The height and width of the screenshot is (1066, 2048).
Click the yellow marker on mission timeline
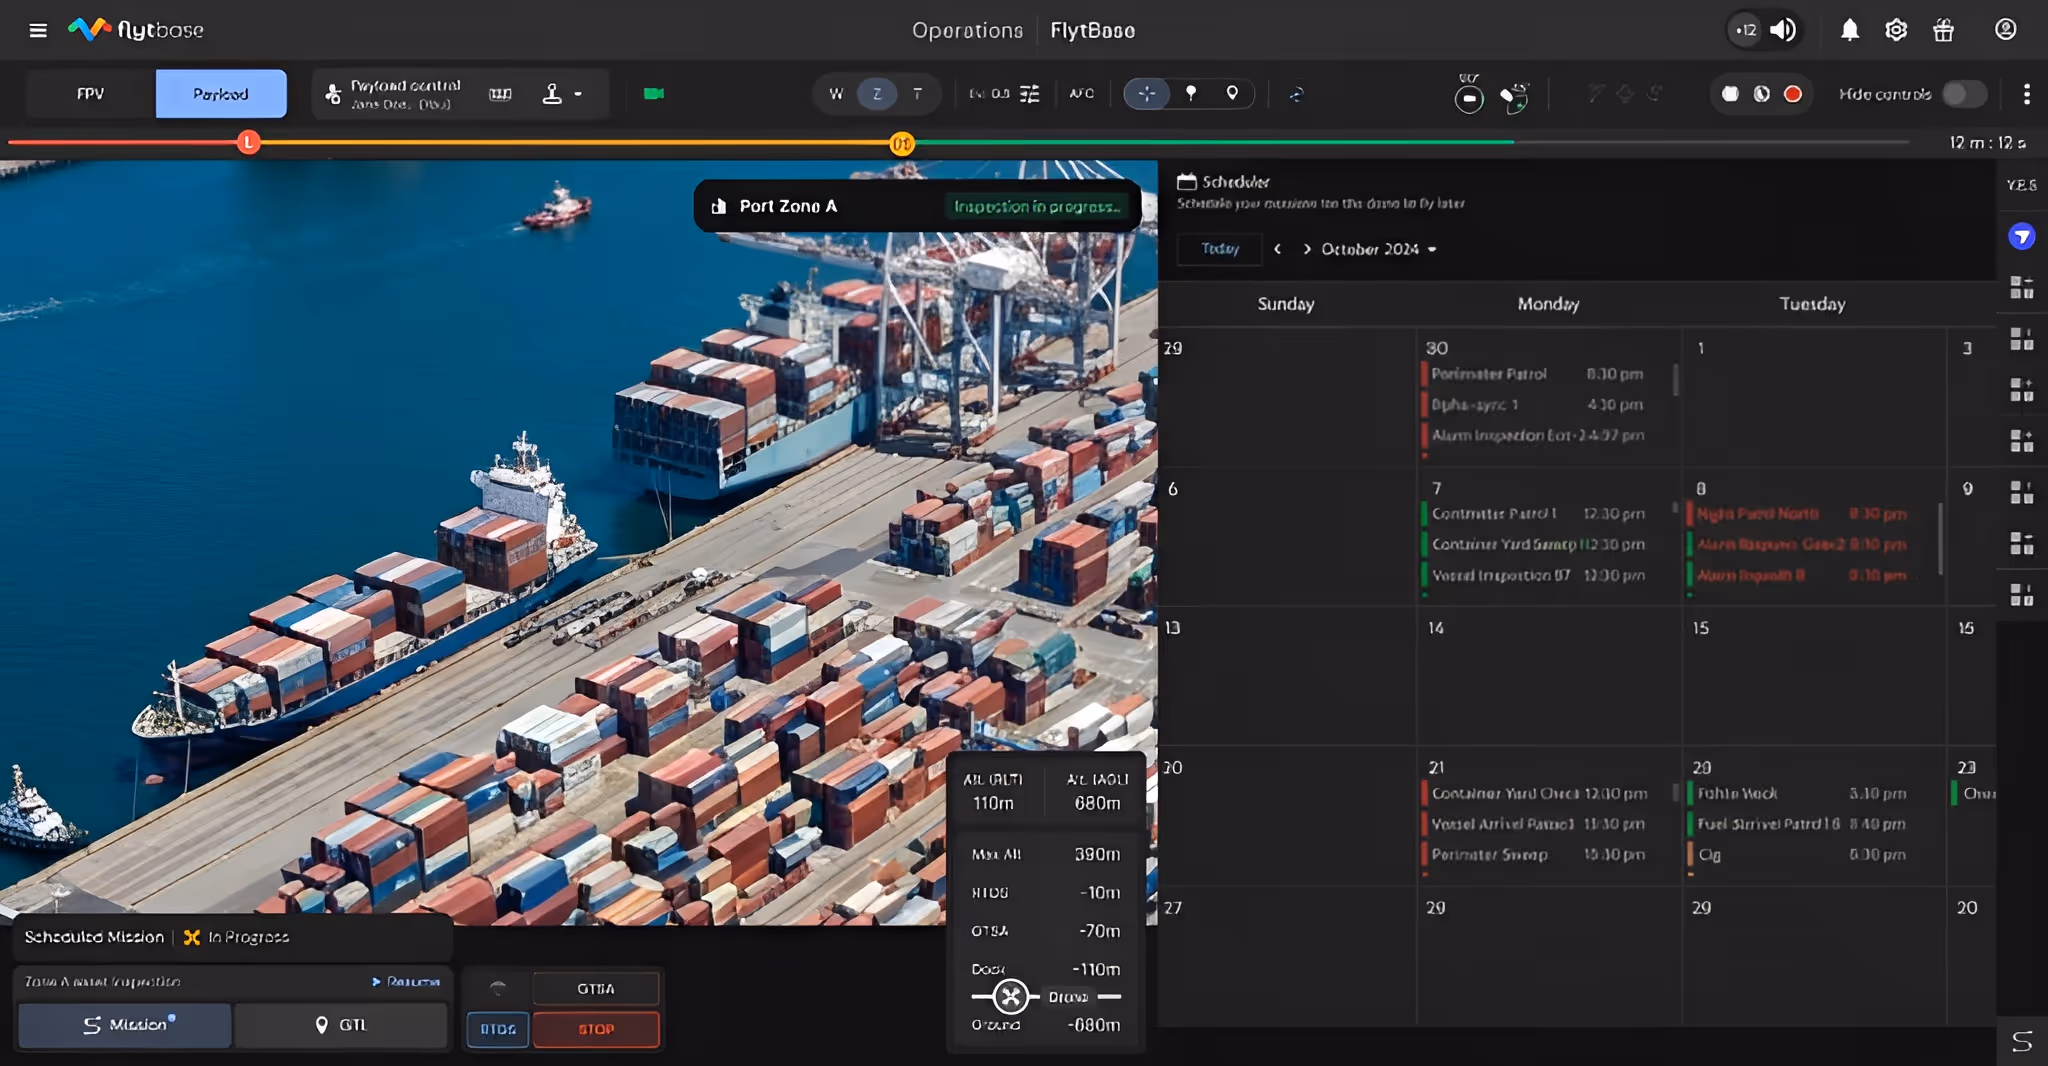(901, 144)
